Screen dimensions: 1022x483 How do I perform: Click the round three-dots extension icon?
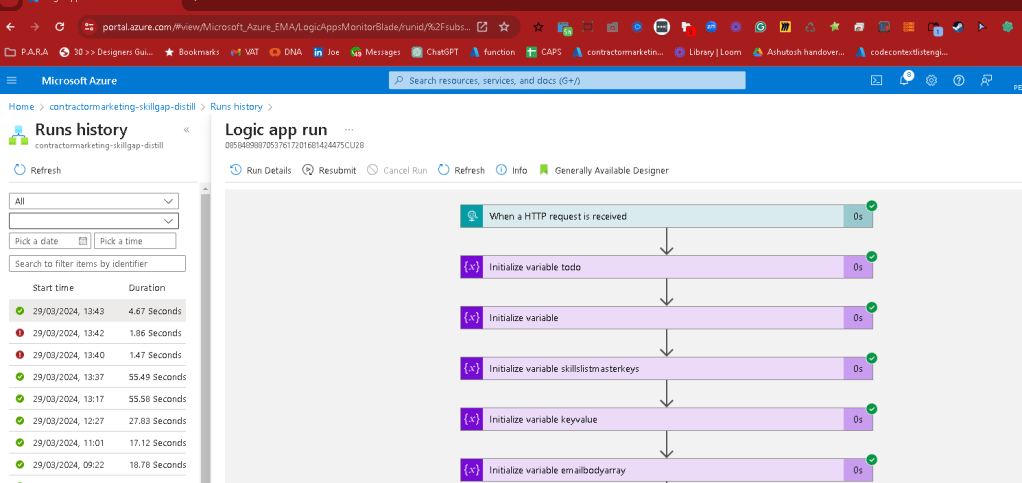(x=662, y=27)
